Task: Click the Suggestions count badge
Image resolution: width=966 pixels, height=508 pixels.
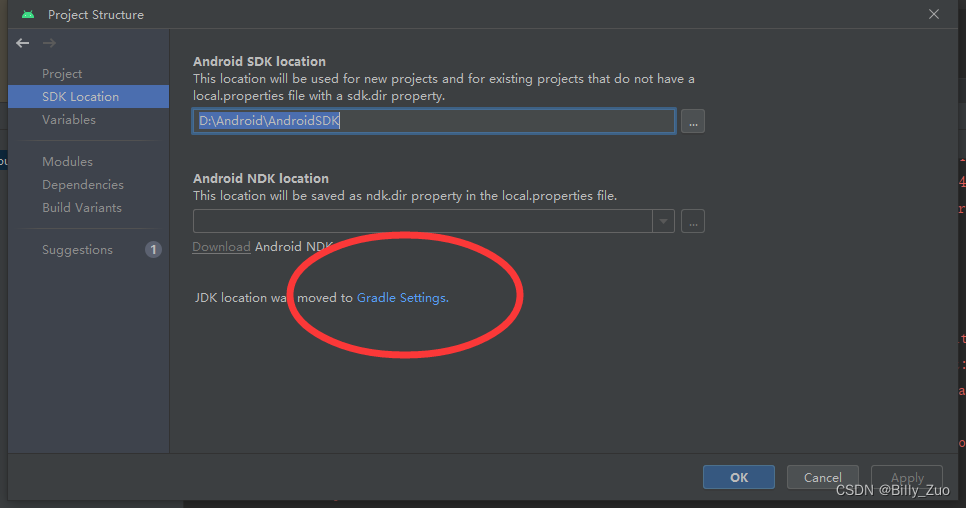Action: click(x=153, y=249)
